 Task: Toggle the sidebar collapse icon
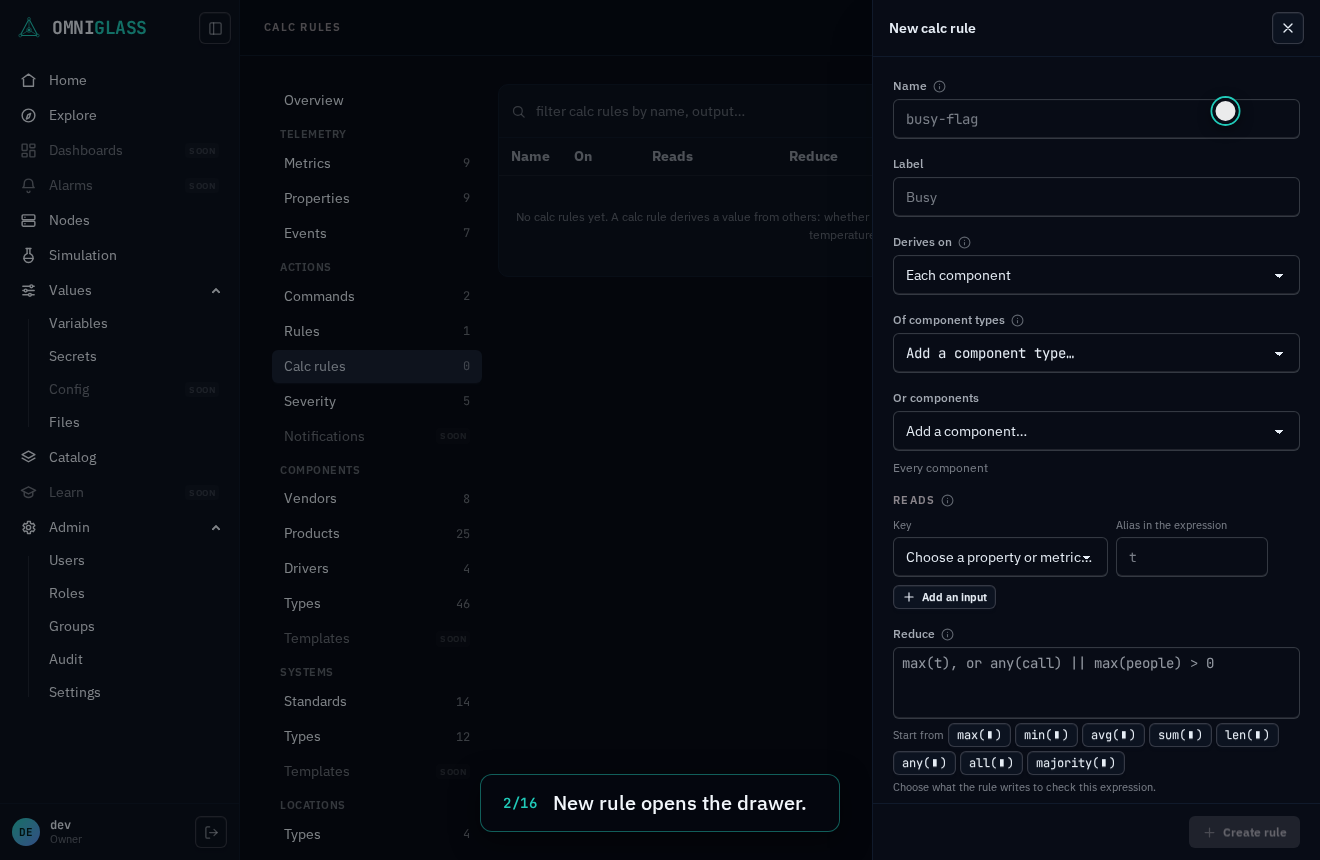coord(215,28)
